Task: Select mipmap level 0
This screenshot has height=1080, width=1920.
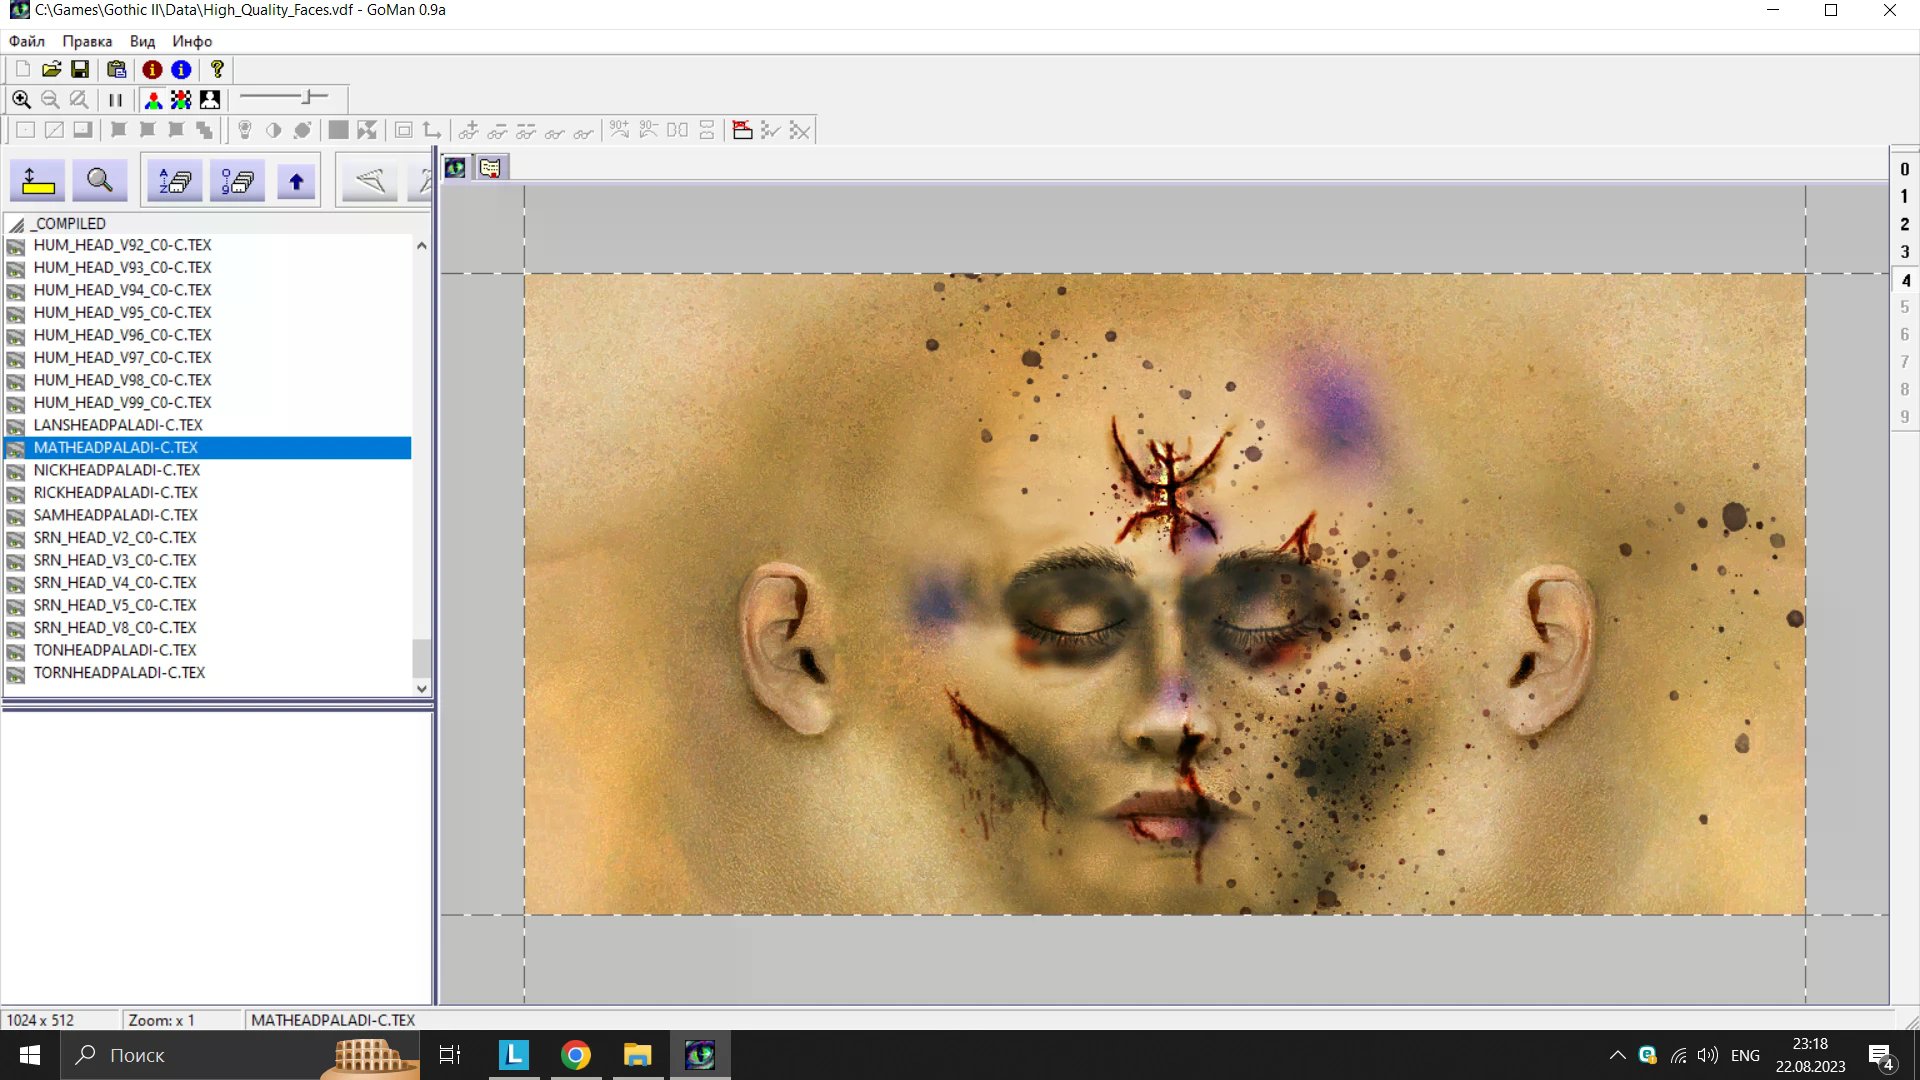Action: coord(1904,169)
